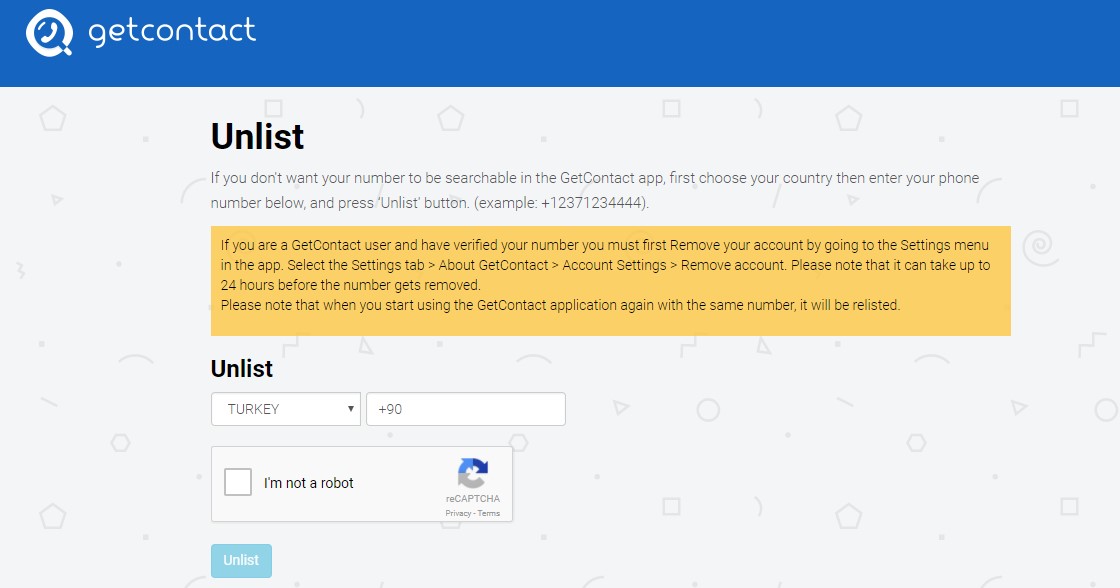Click the reCAPTCHA logo icon
Viewport: 1120px width, 588px height.
pyautogui.click(x=472, y=474)
